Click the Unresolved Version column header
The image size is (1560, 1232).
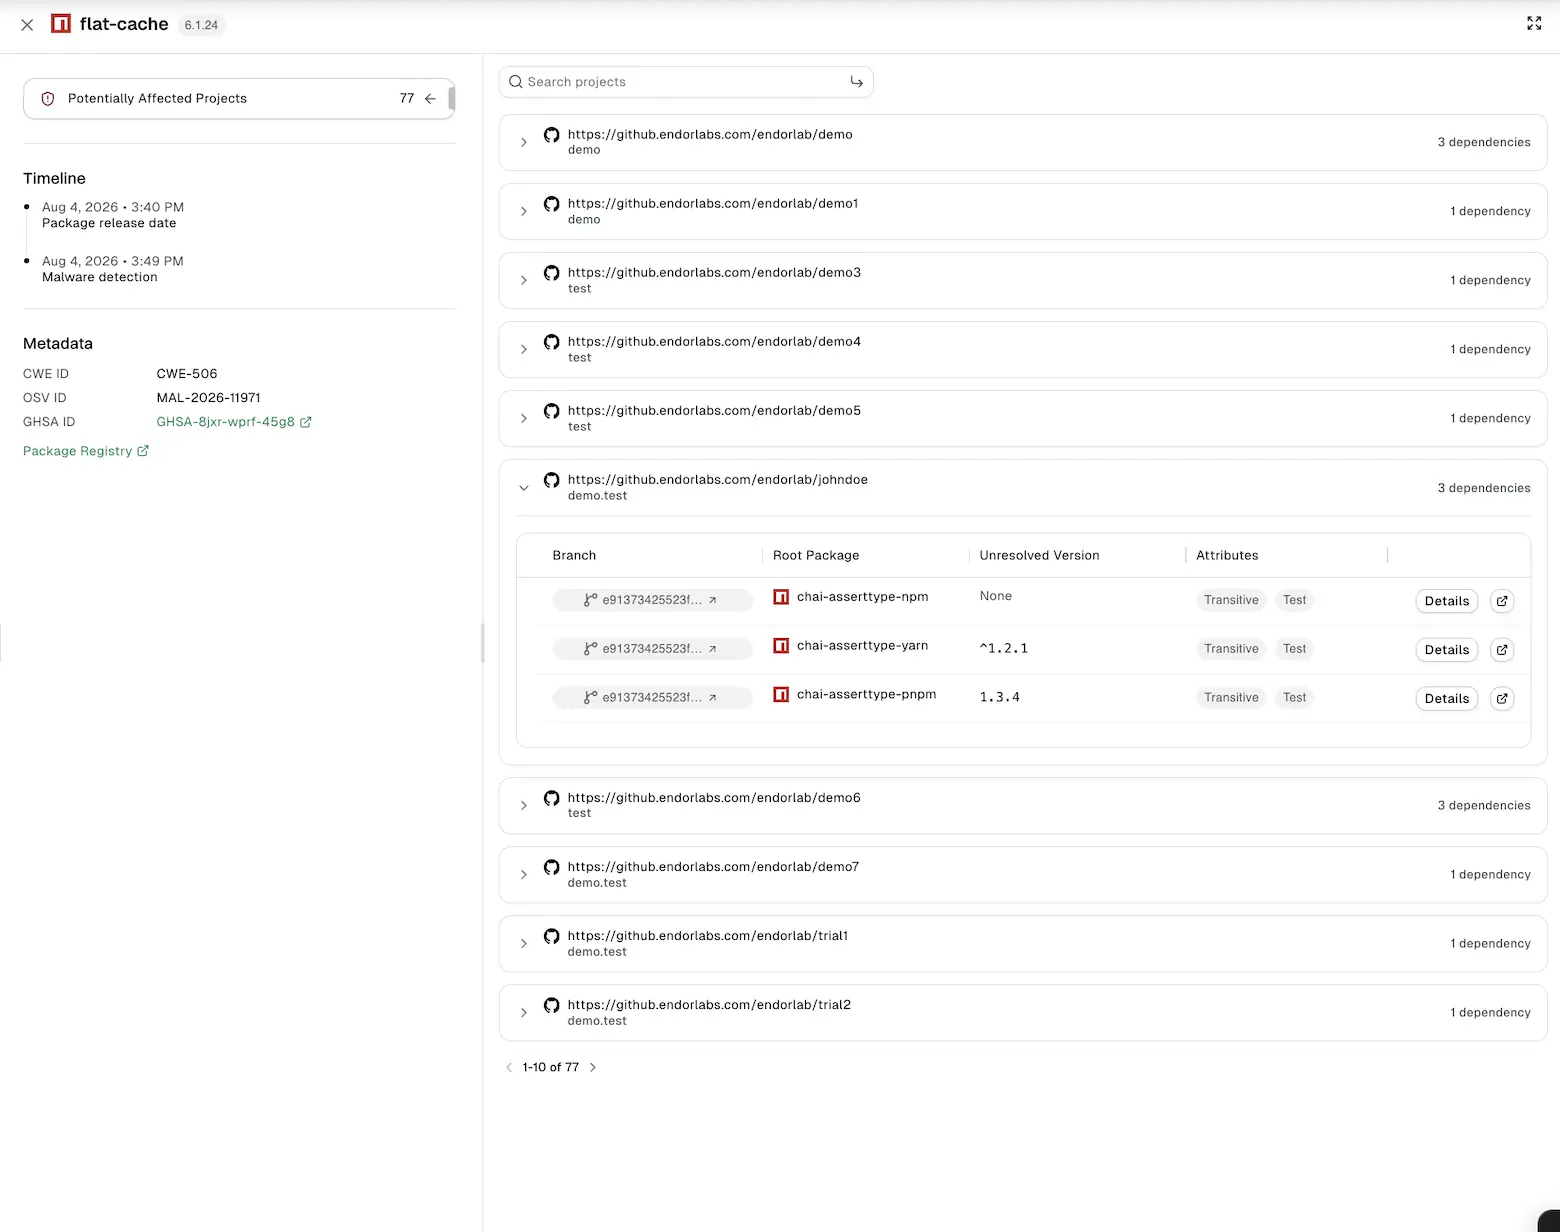(1039, 556)
